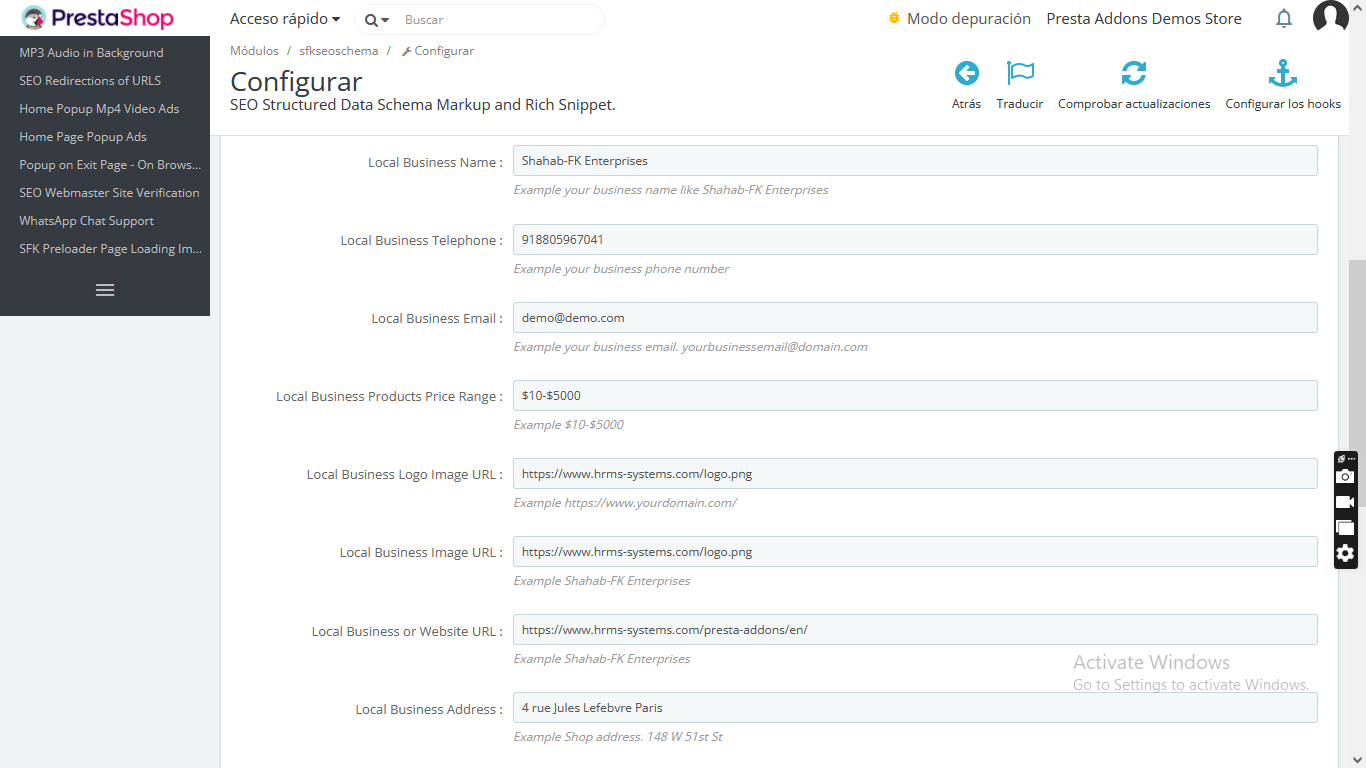This screenshot has height=768, width=1366.
Task: Click the Traducir flag icon
Action: [1020, 73]
